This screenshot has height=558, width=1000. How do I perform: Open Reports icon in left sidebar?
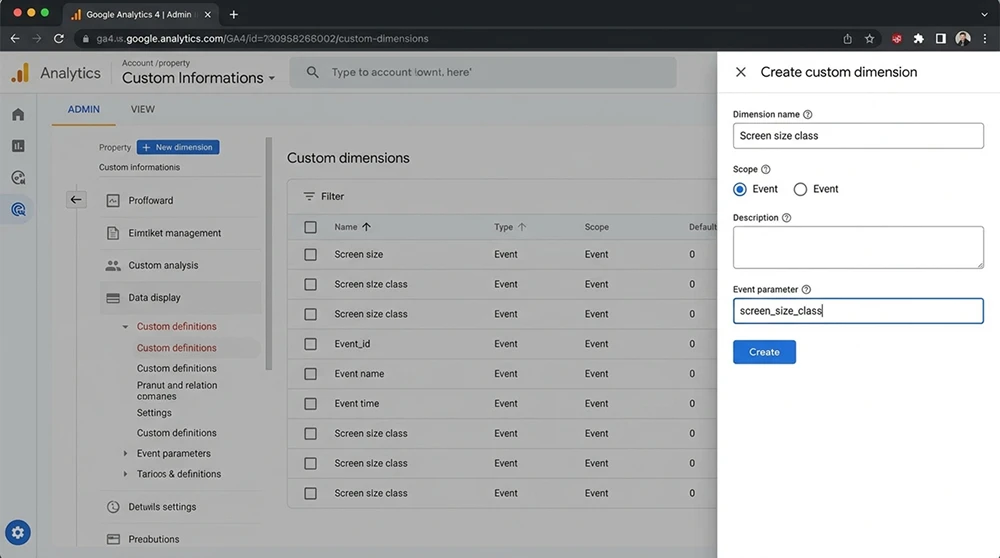point(17,146)
